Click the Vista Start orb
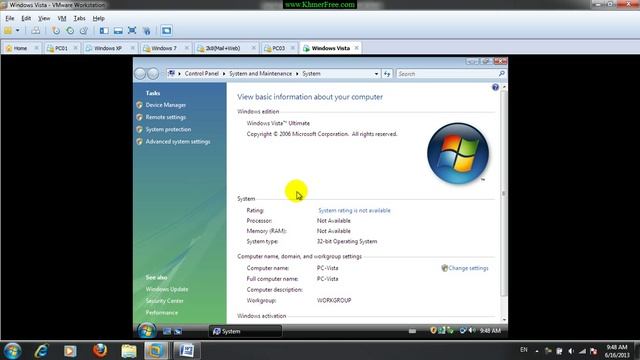This screenshot has width=640, height=360. pos(146,331)
